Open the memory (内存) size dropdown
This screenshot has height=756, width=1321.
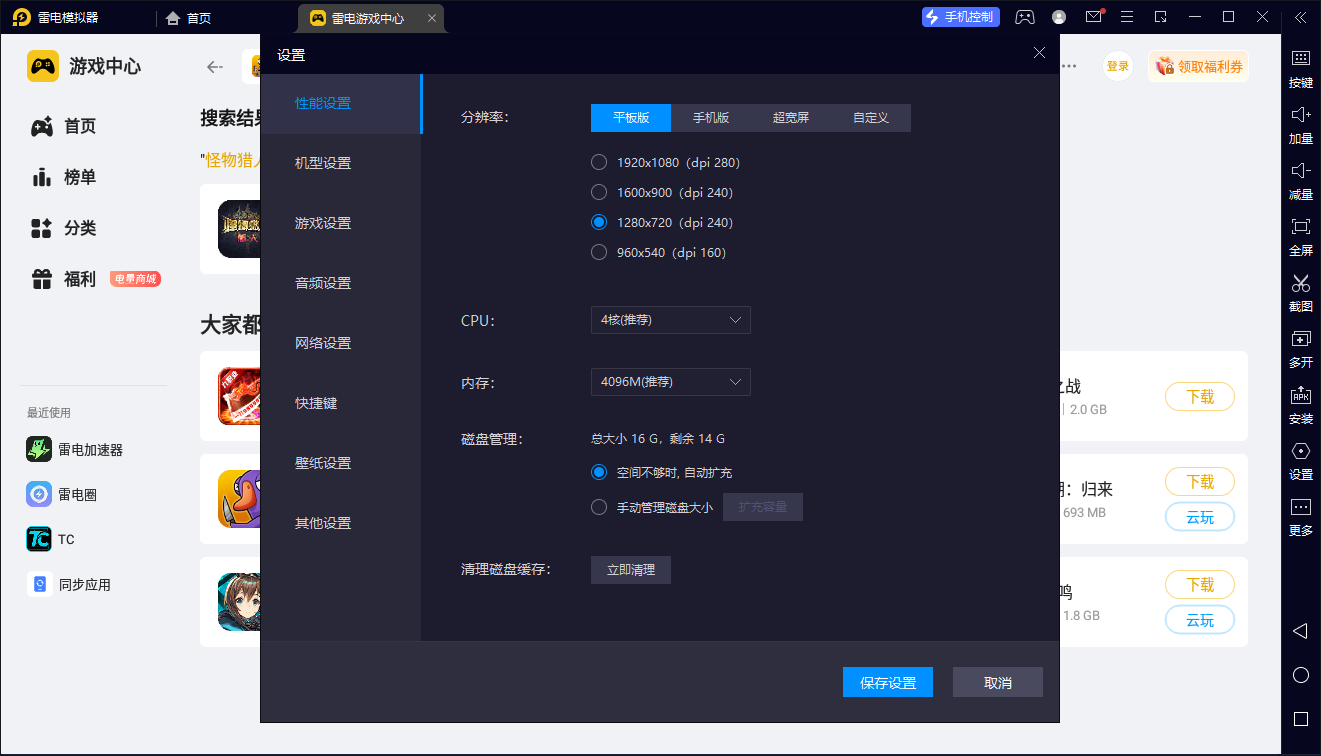(x=670, y=382)
